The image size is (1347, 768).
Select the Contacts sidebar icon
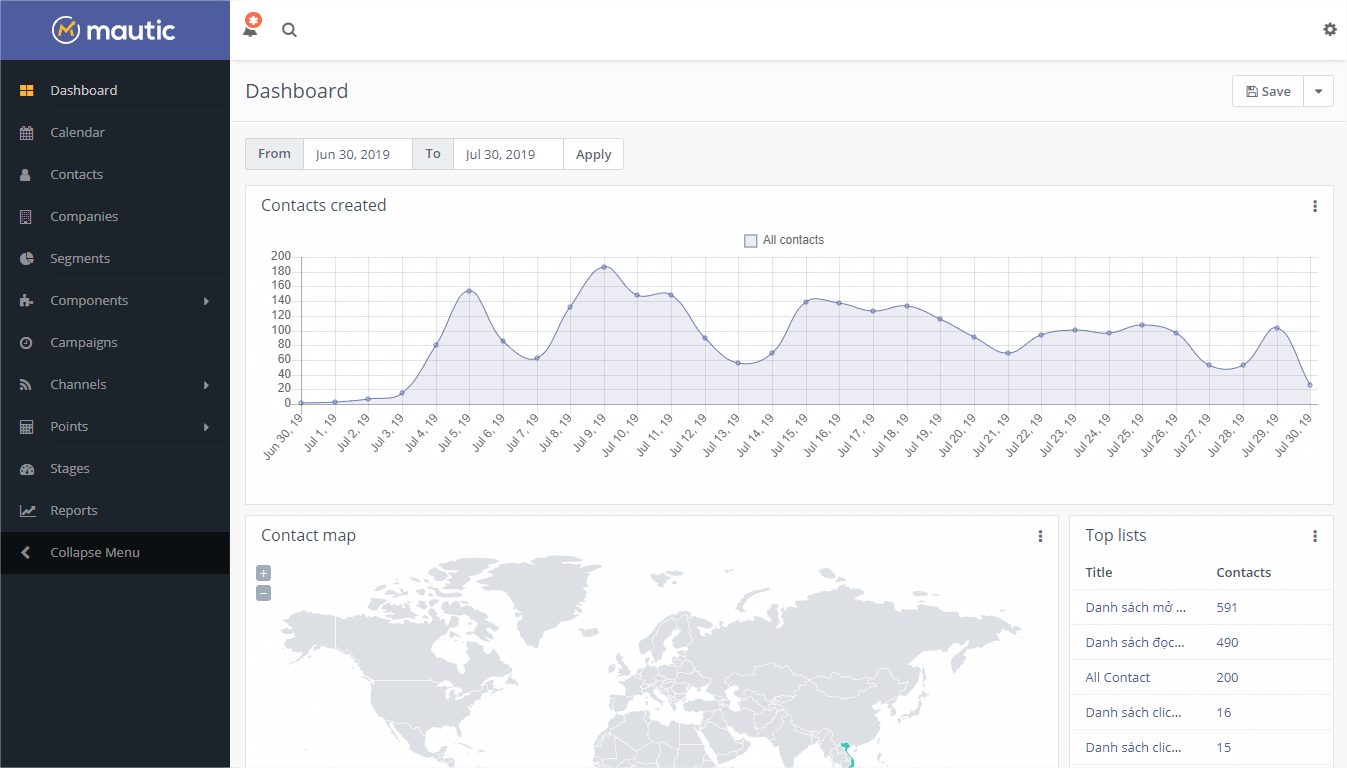click(x=24, y=174)
